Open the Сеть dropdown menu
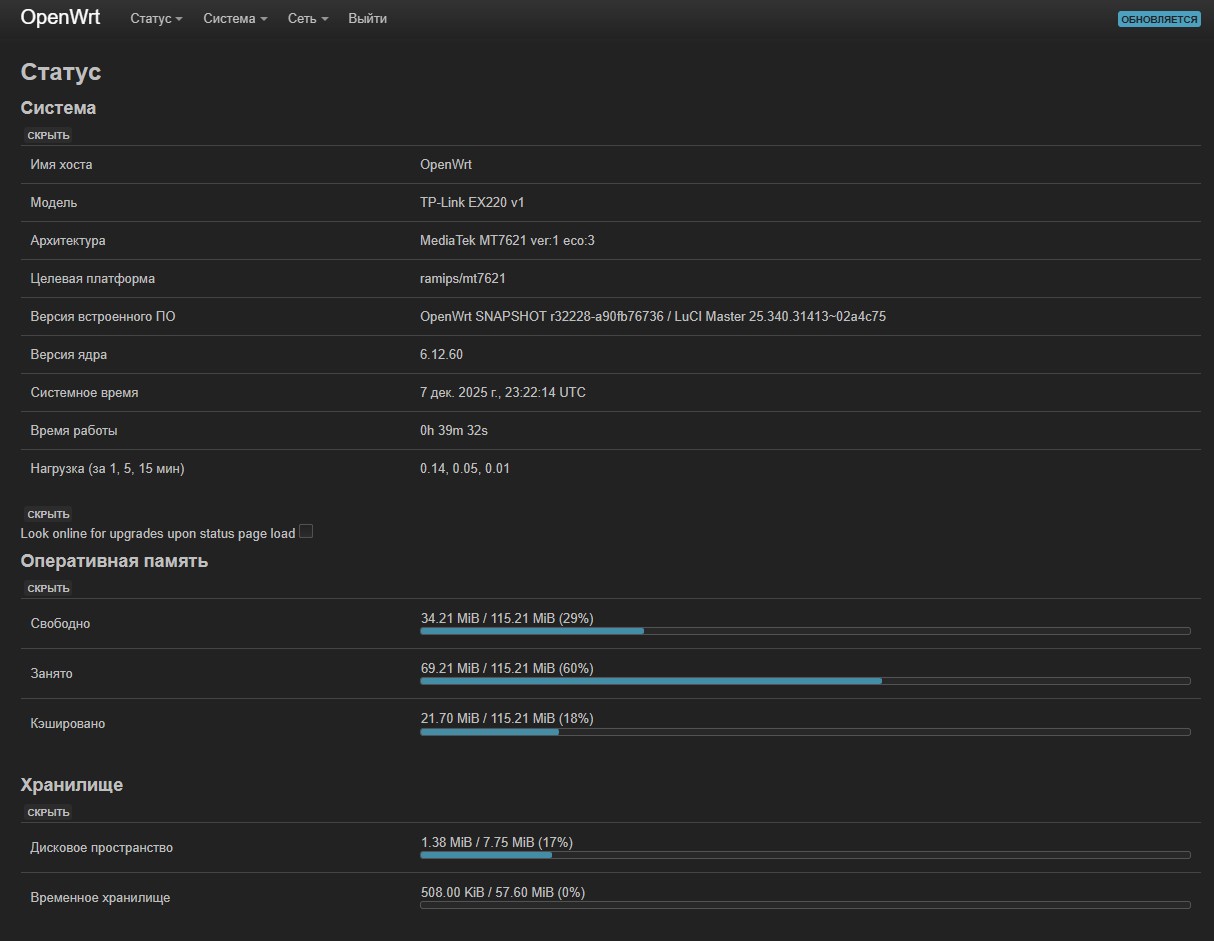The height and width of the screenshot is (941, 1214). point(307,19)
